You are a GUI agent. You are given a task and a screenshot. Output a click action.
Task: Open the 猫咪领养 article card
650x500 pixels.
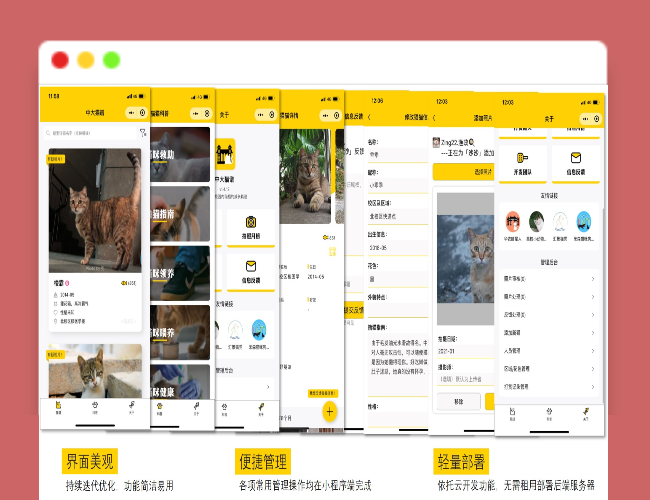click(x=180, y=273)
